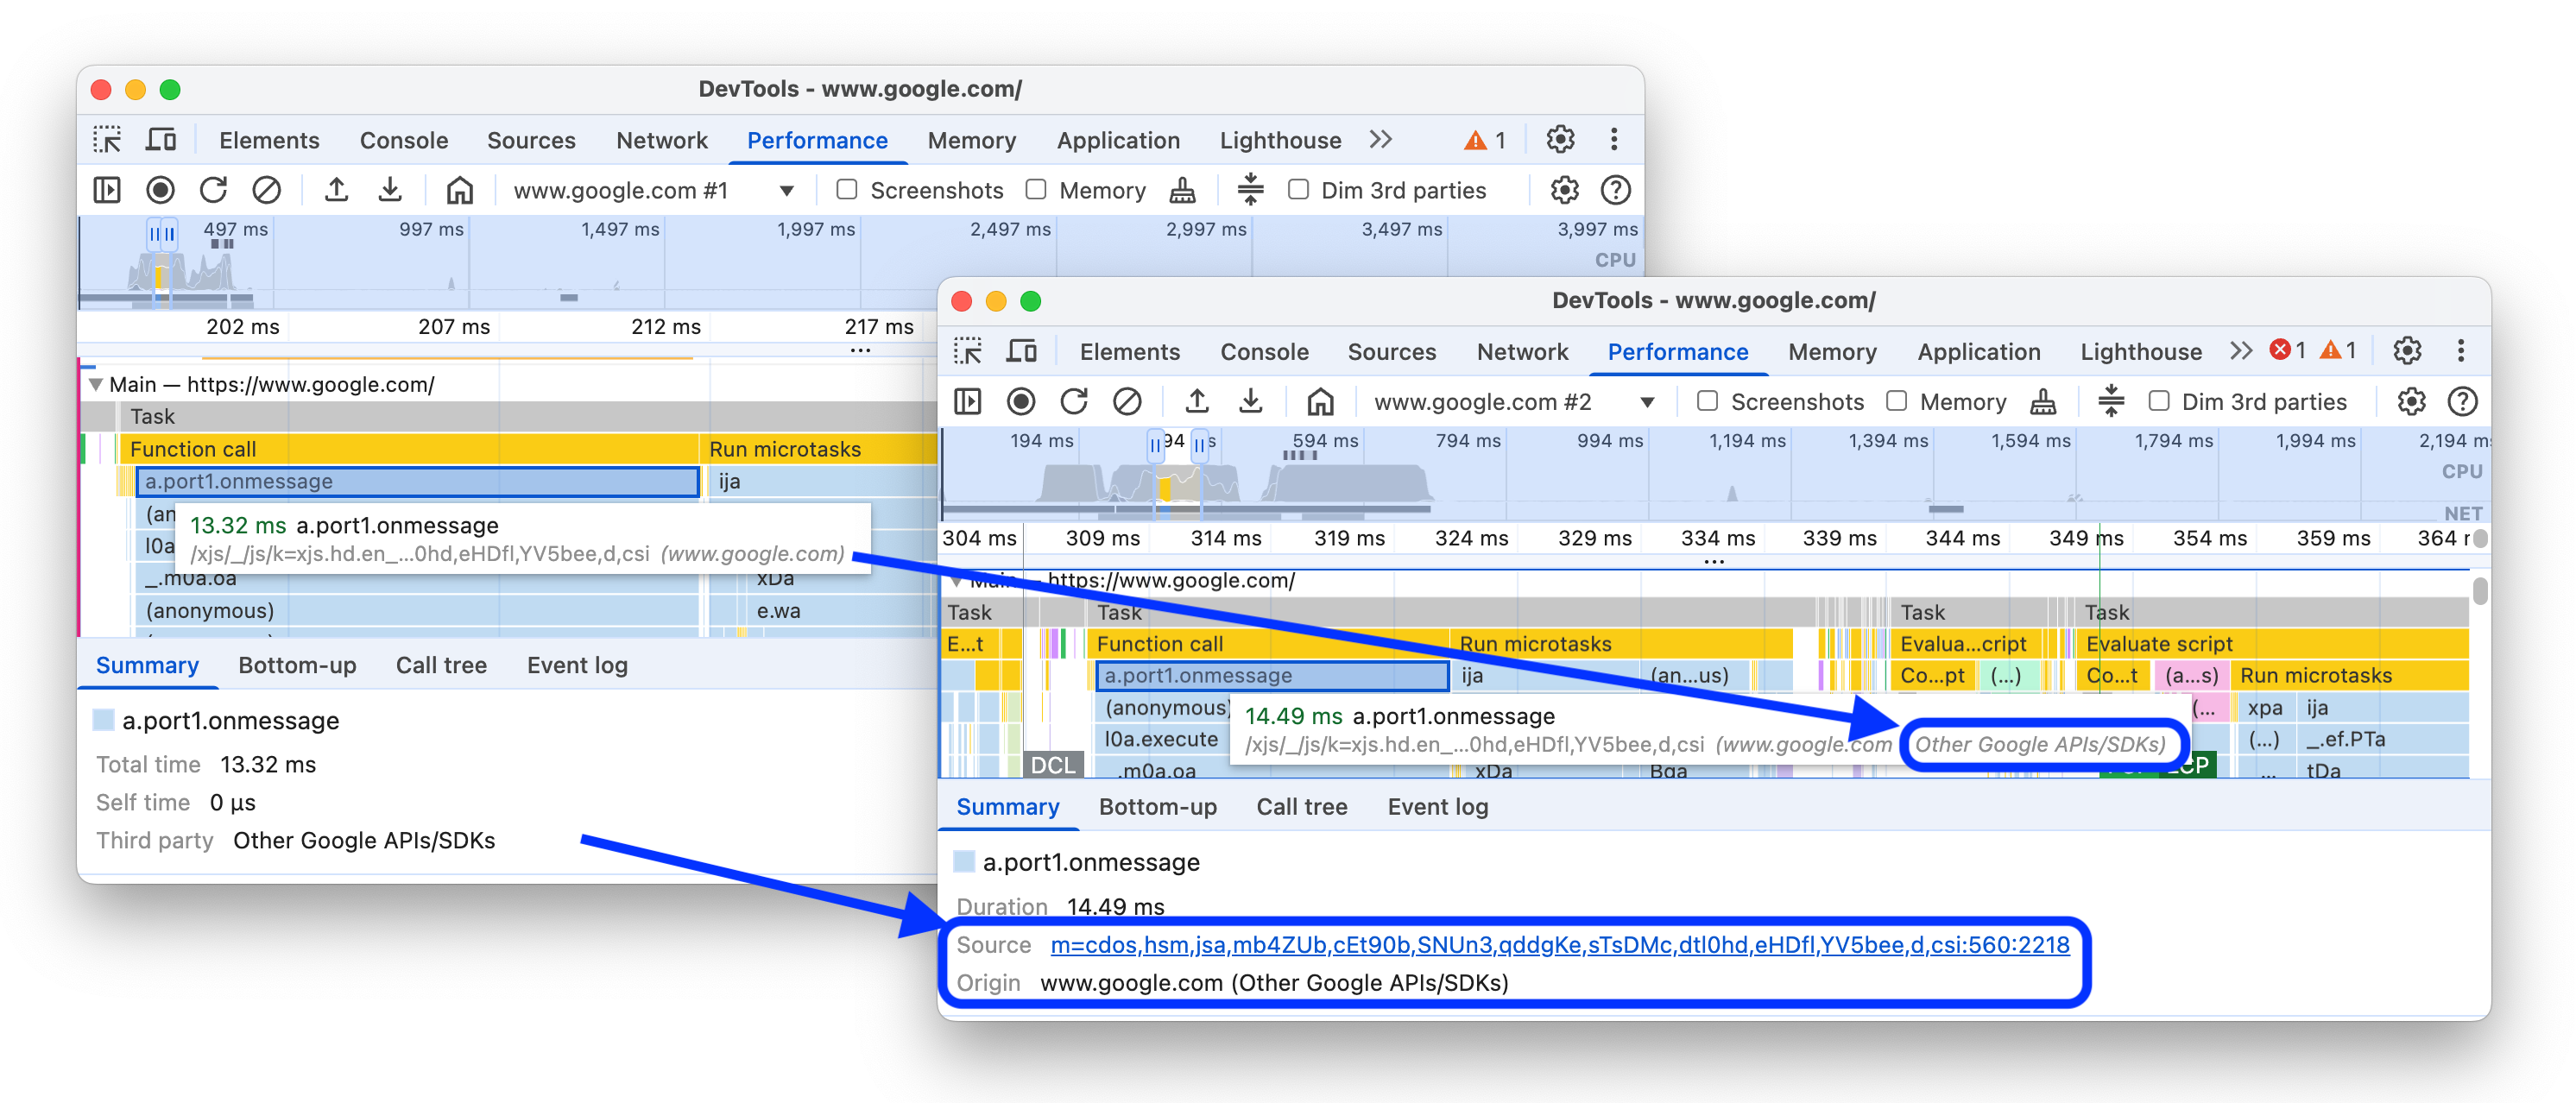Screen dimensions: 2576x1103
Task: Open capture settings with the gear icon
Action: point(1563,190)
